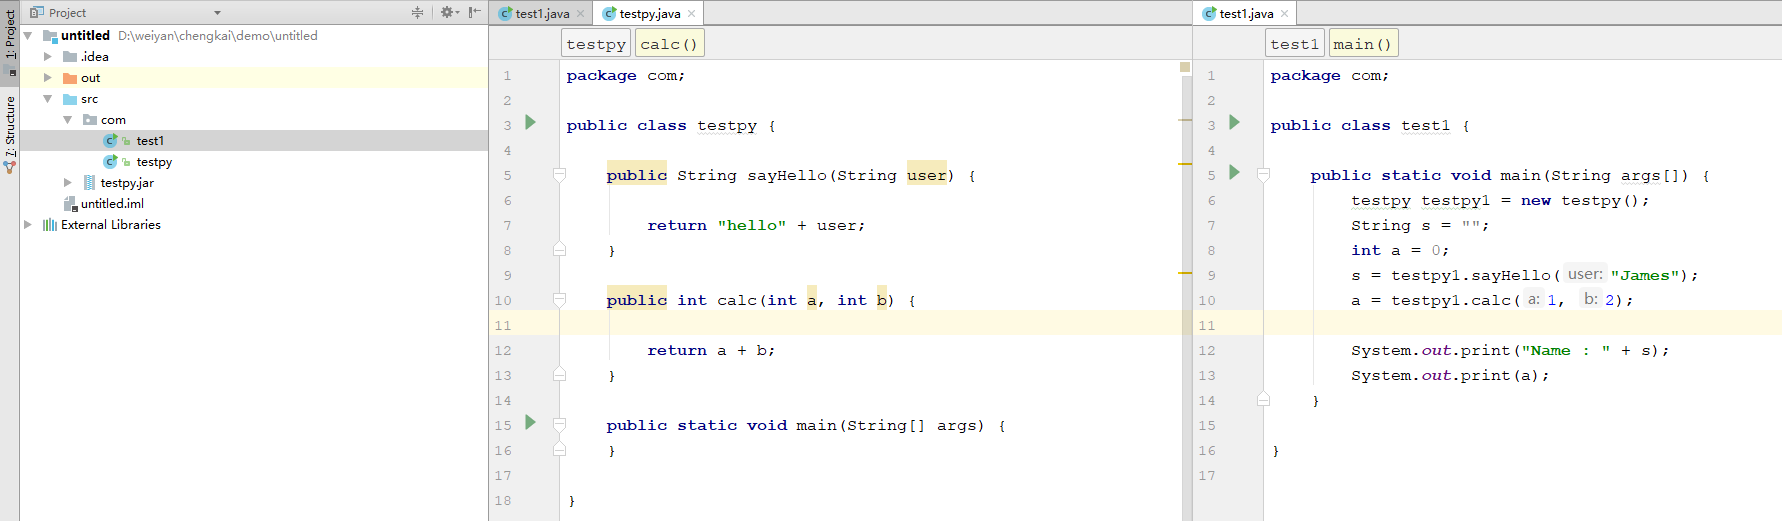Close the right-side test1.java tab
Screen dimensions: 1782x521
tap(1284, 14)
